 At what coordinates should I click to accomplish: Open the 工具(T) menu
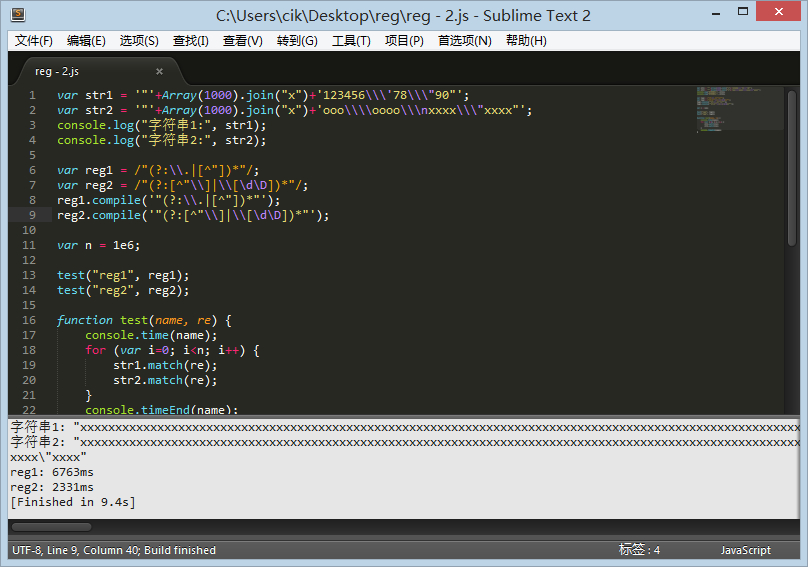pyautogui.click(x=351, y=41)
